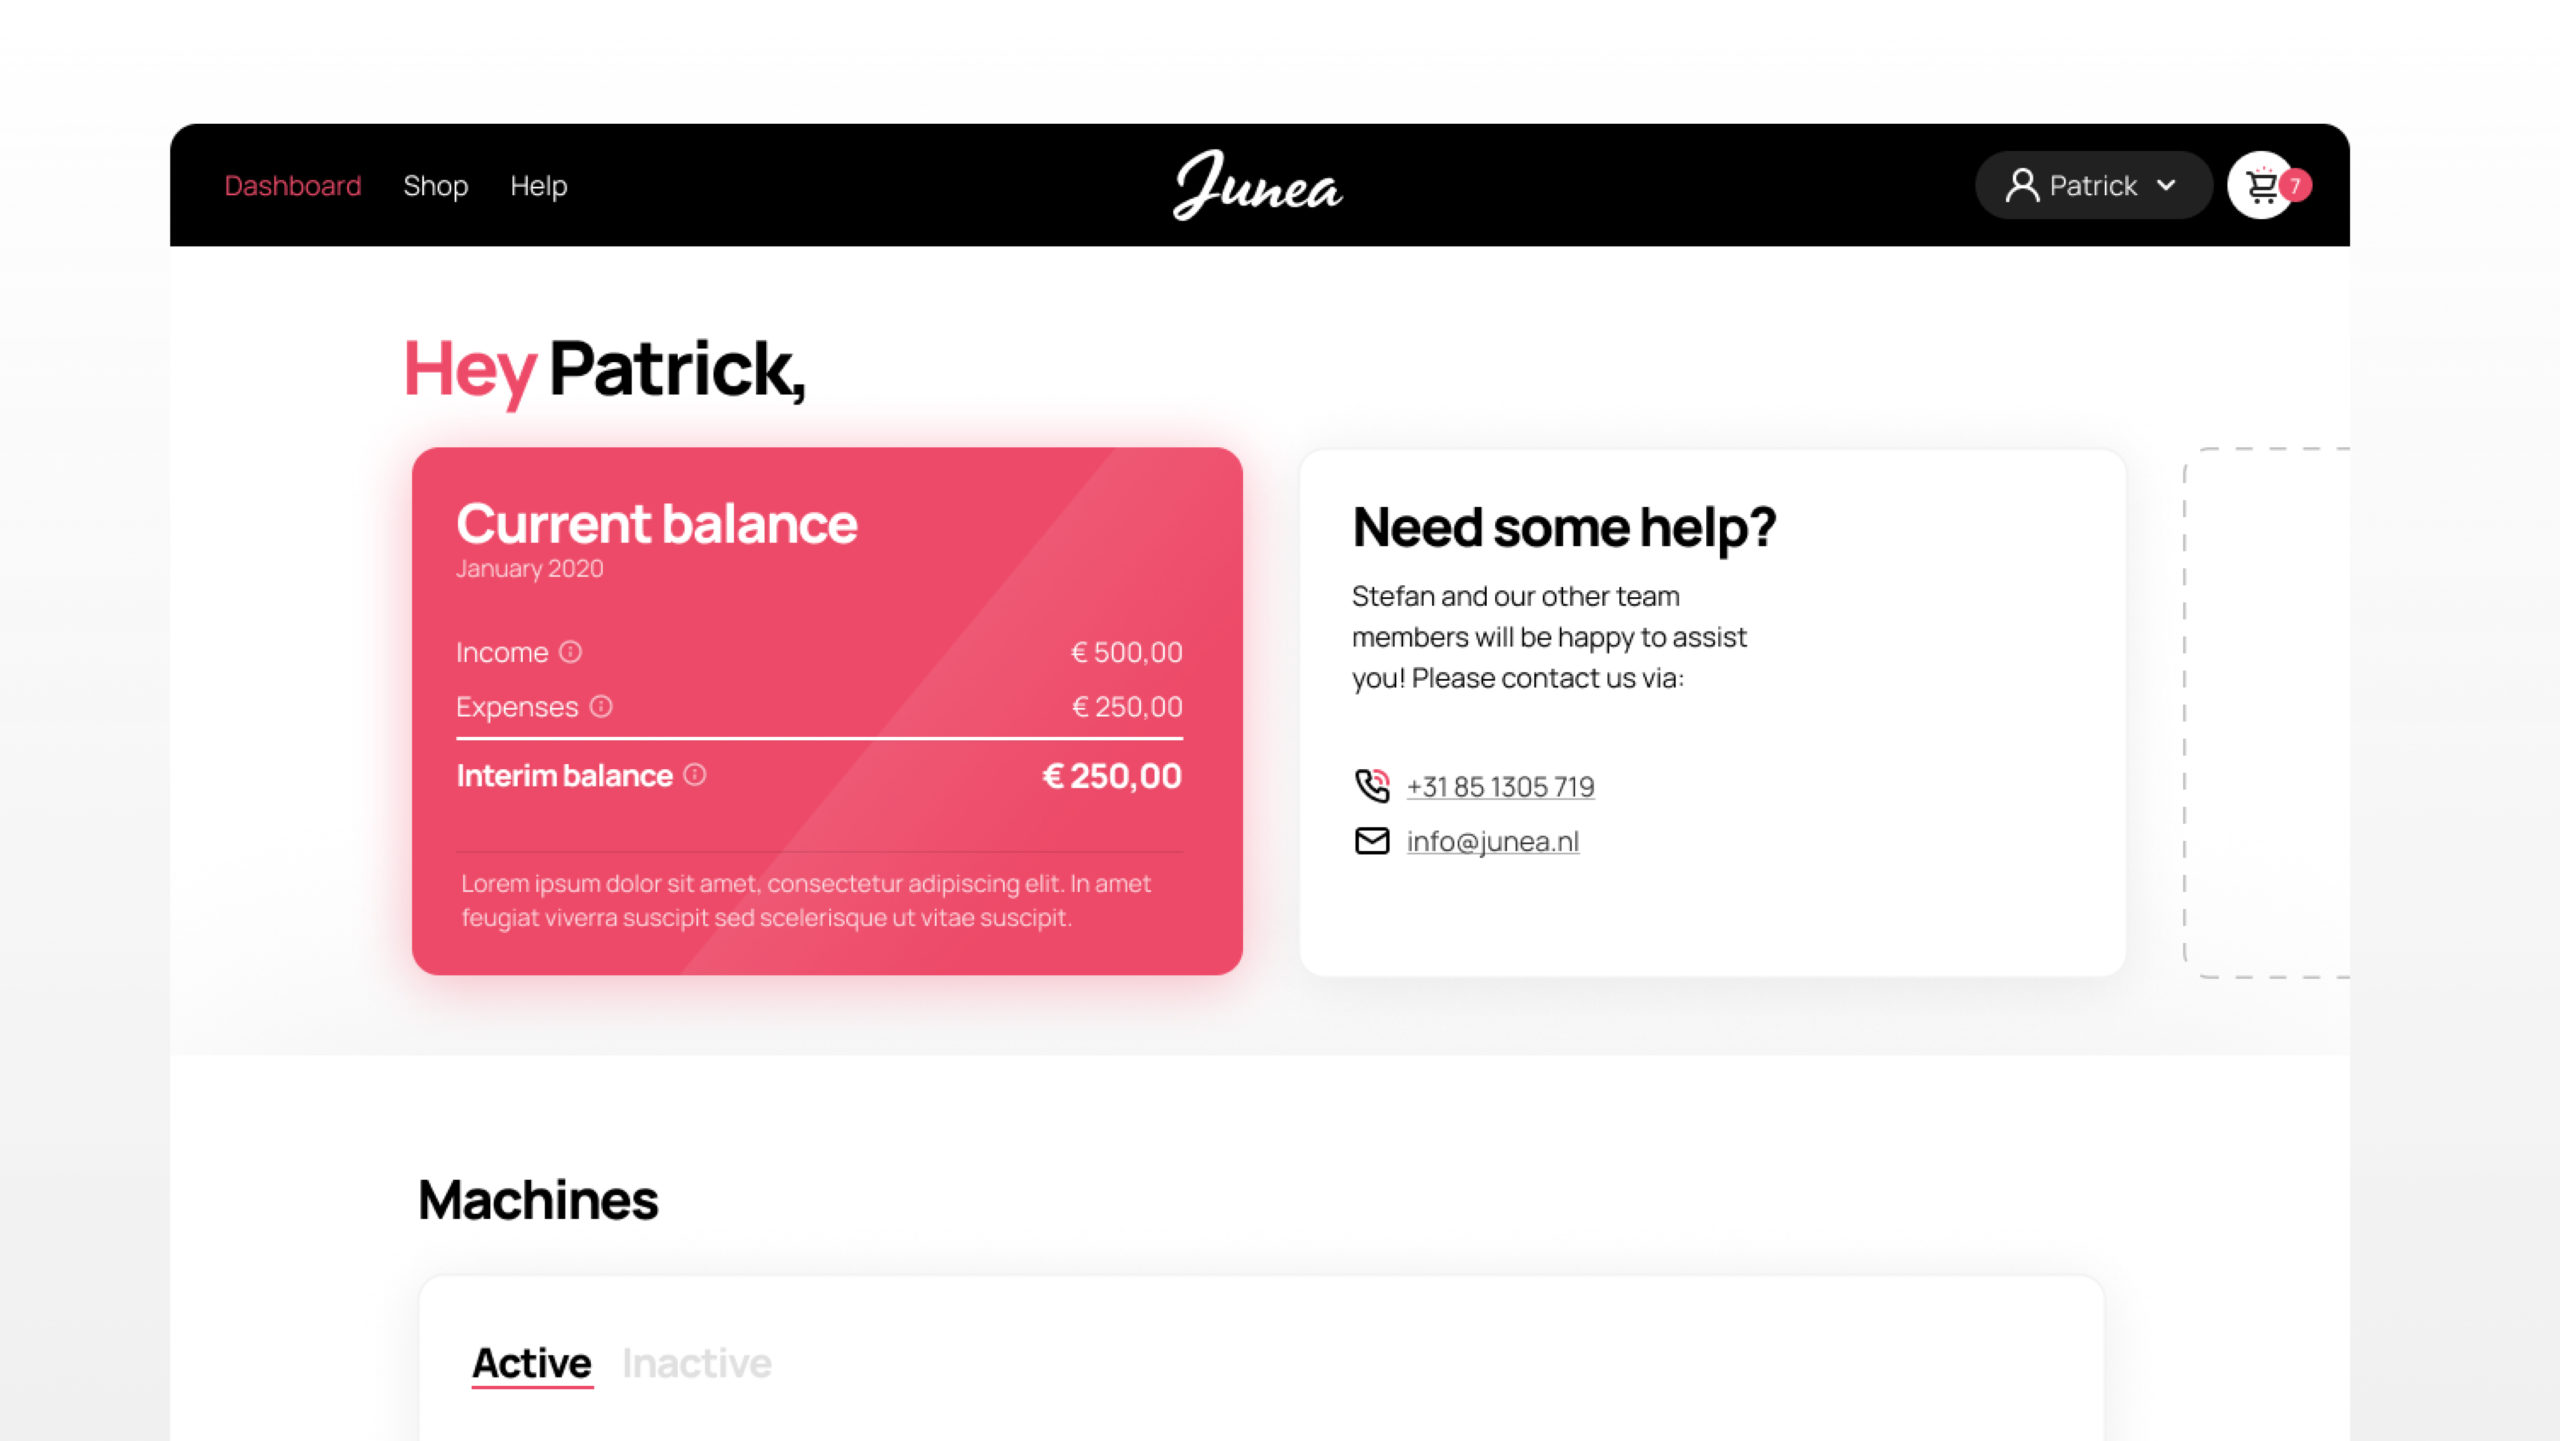This screenshot has width=2560, height=1441.
Task: Click the red cart badge showing 7
Action: pyautogui.click(x=2296, y=185)
